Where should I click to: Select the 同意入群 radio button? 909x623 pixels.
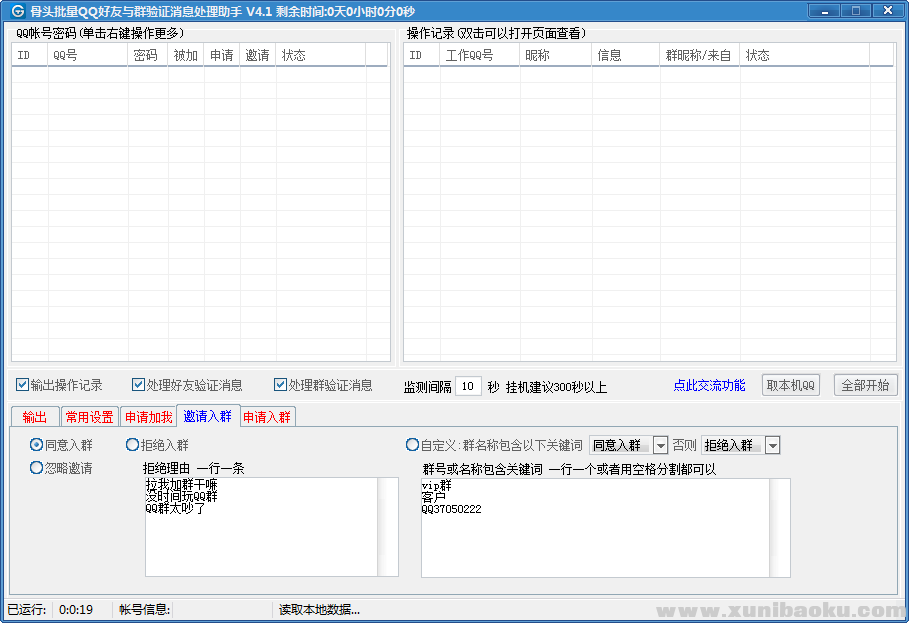coord(37,445)
